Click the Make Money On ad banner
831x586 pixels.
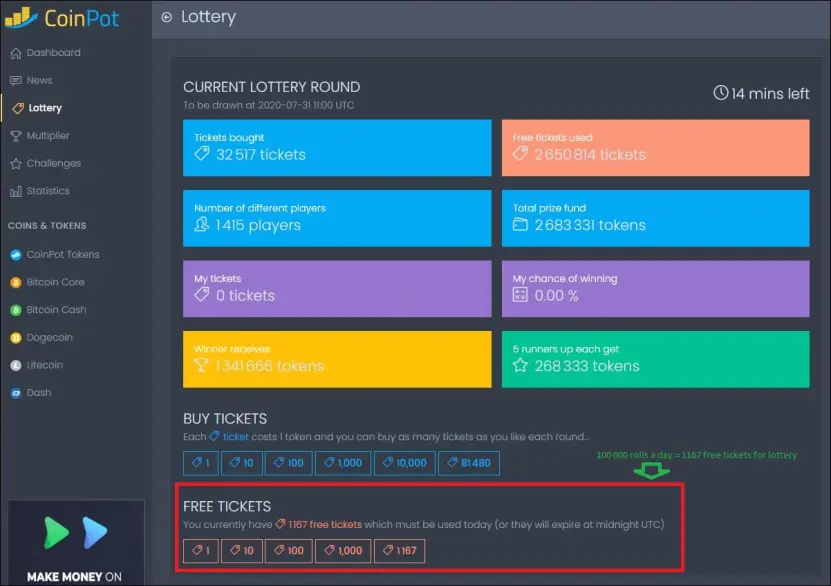pos(76,543)
